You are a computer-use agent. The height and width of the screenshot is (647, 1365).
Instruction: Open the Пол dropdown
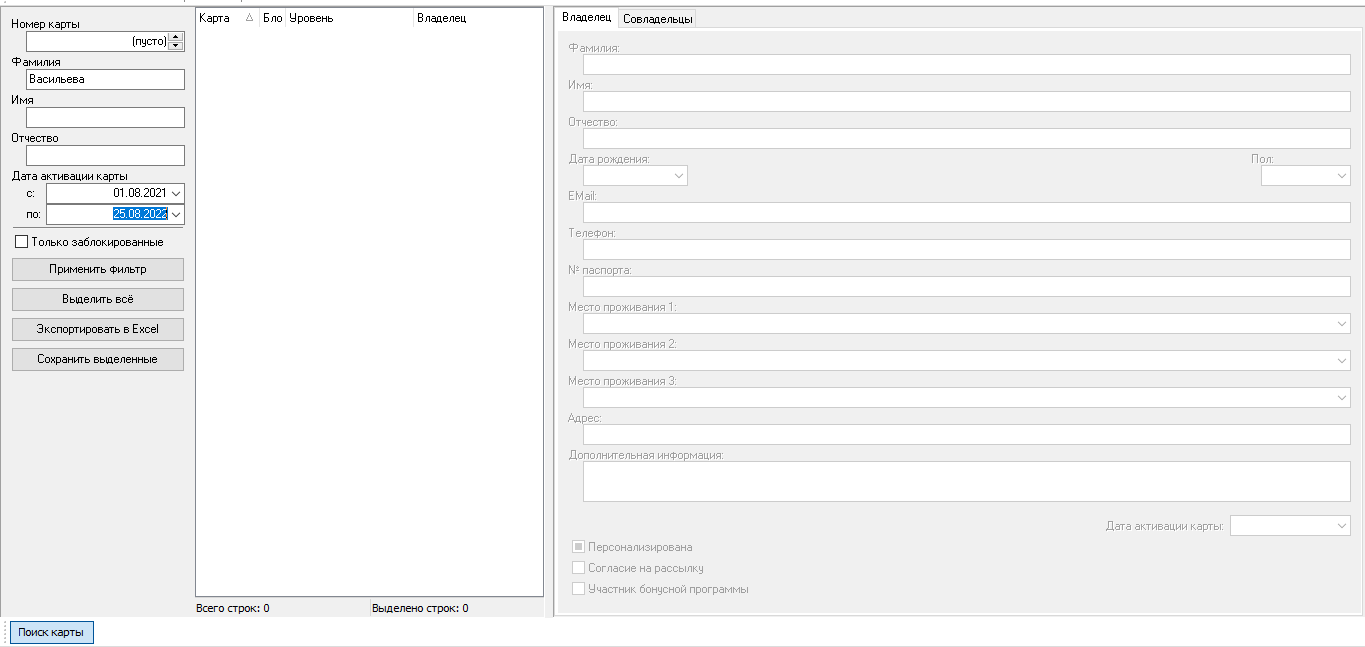(1342, 176)
